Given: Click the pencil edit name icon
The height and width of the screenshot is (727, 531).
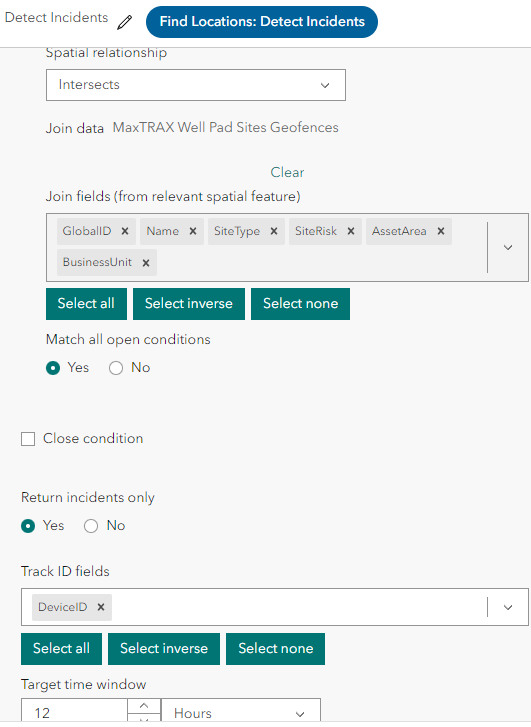Looking at the screenshot, I should (124, 22).
